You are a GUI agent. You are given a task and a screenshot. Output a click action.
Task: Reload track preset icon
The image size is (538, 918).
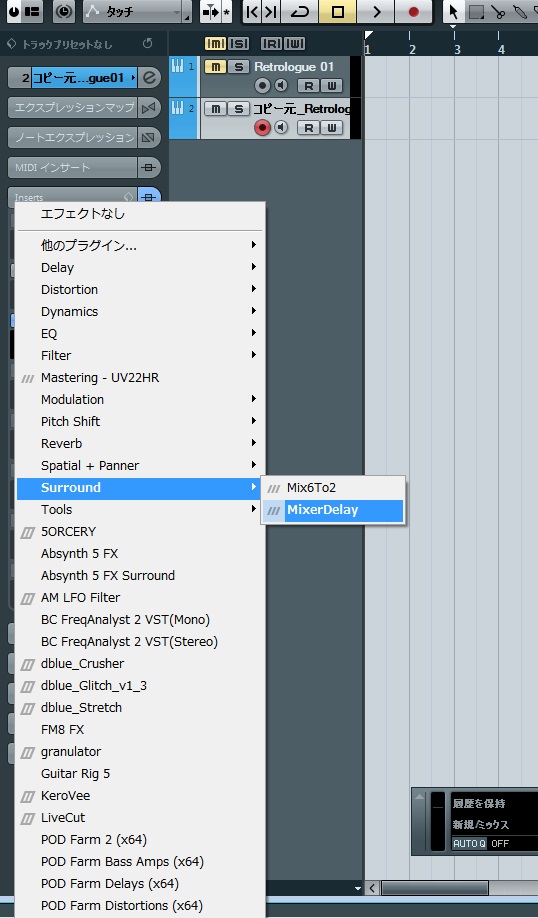coord(148,44)
